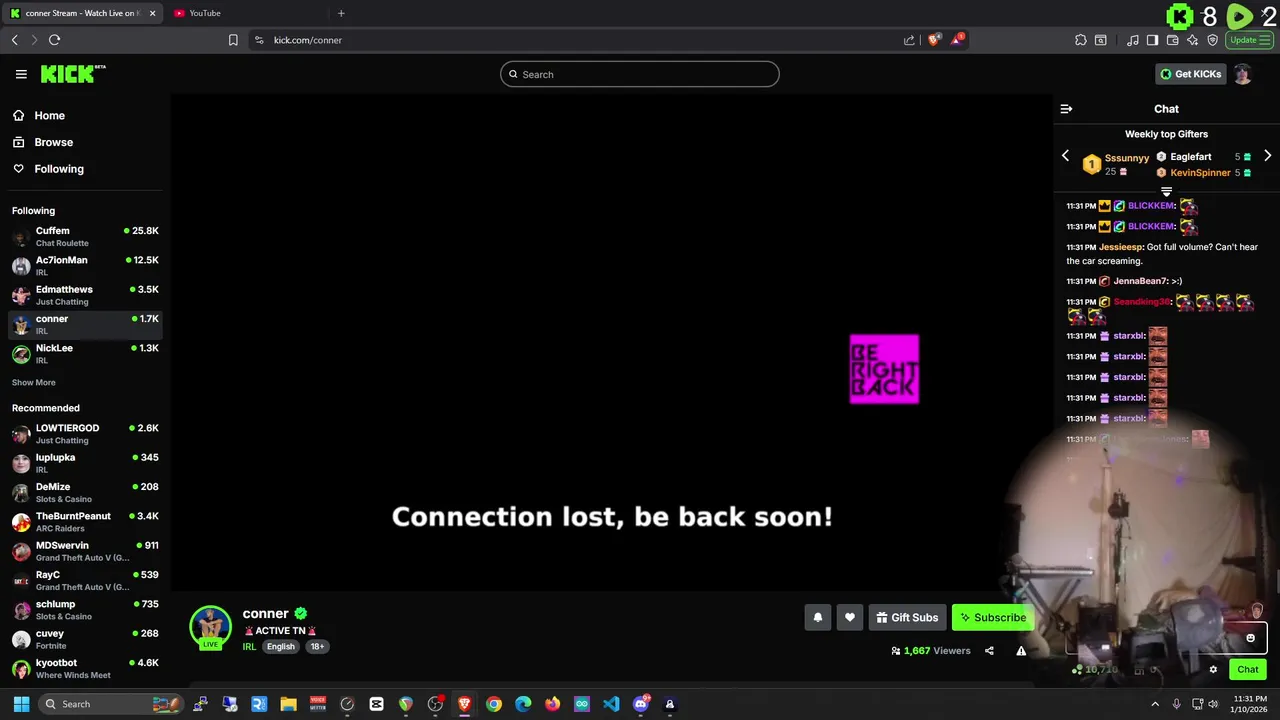Click Eaglefart gifter name
The image size is (1280, 720).
click(x=1190, y=157)
